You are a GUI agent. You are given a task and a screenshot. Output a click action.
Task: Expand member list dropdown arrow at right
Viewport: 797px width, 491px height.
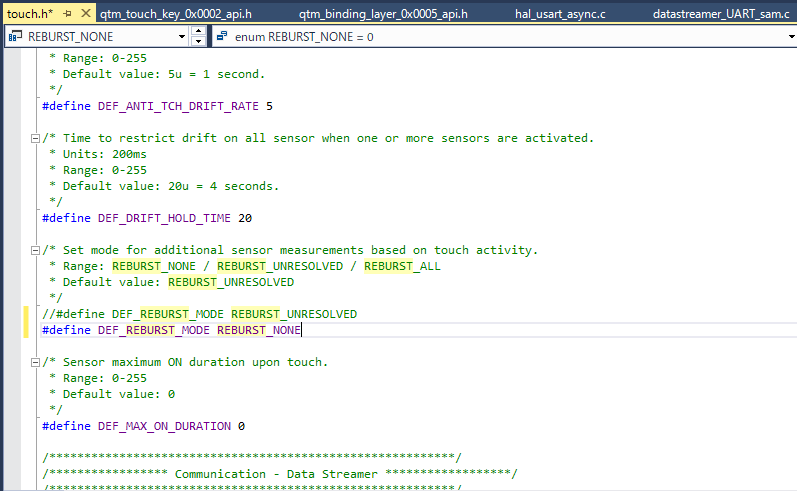791,37
